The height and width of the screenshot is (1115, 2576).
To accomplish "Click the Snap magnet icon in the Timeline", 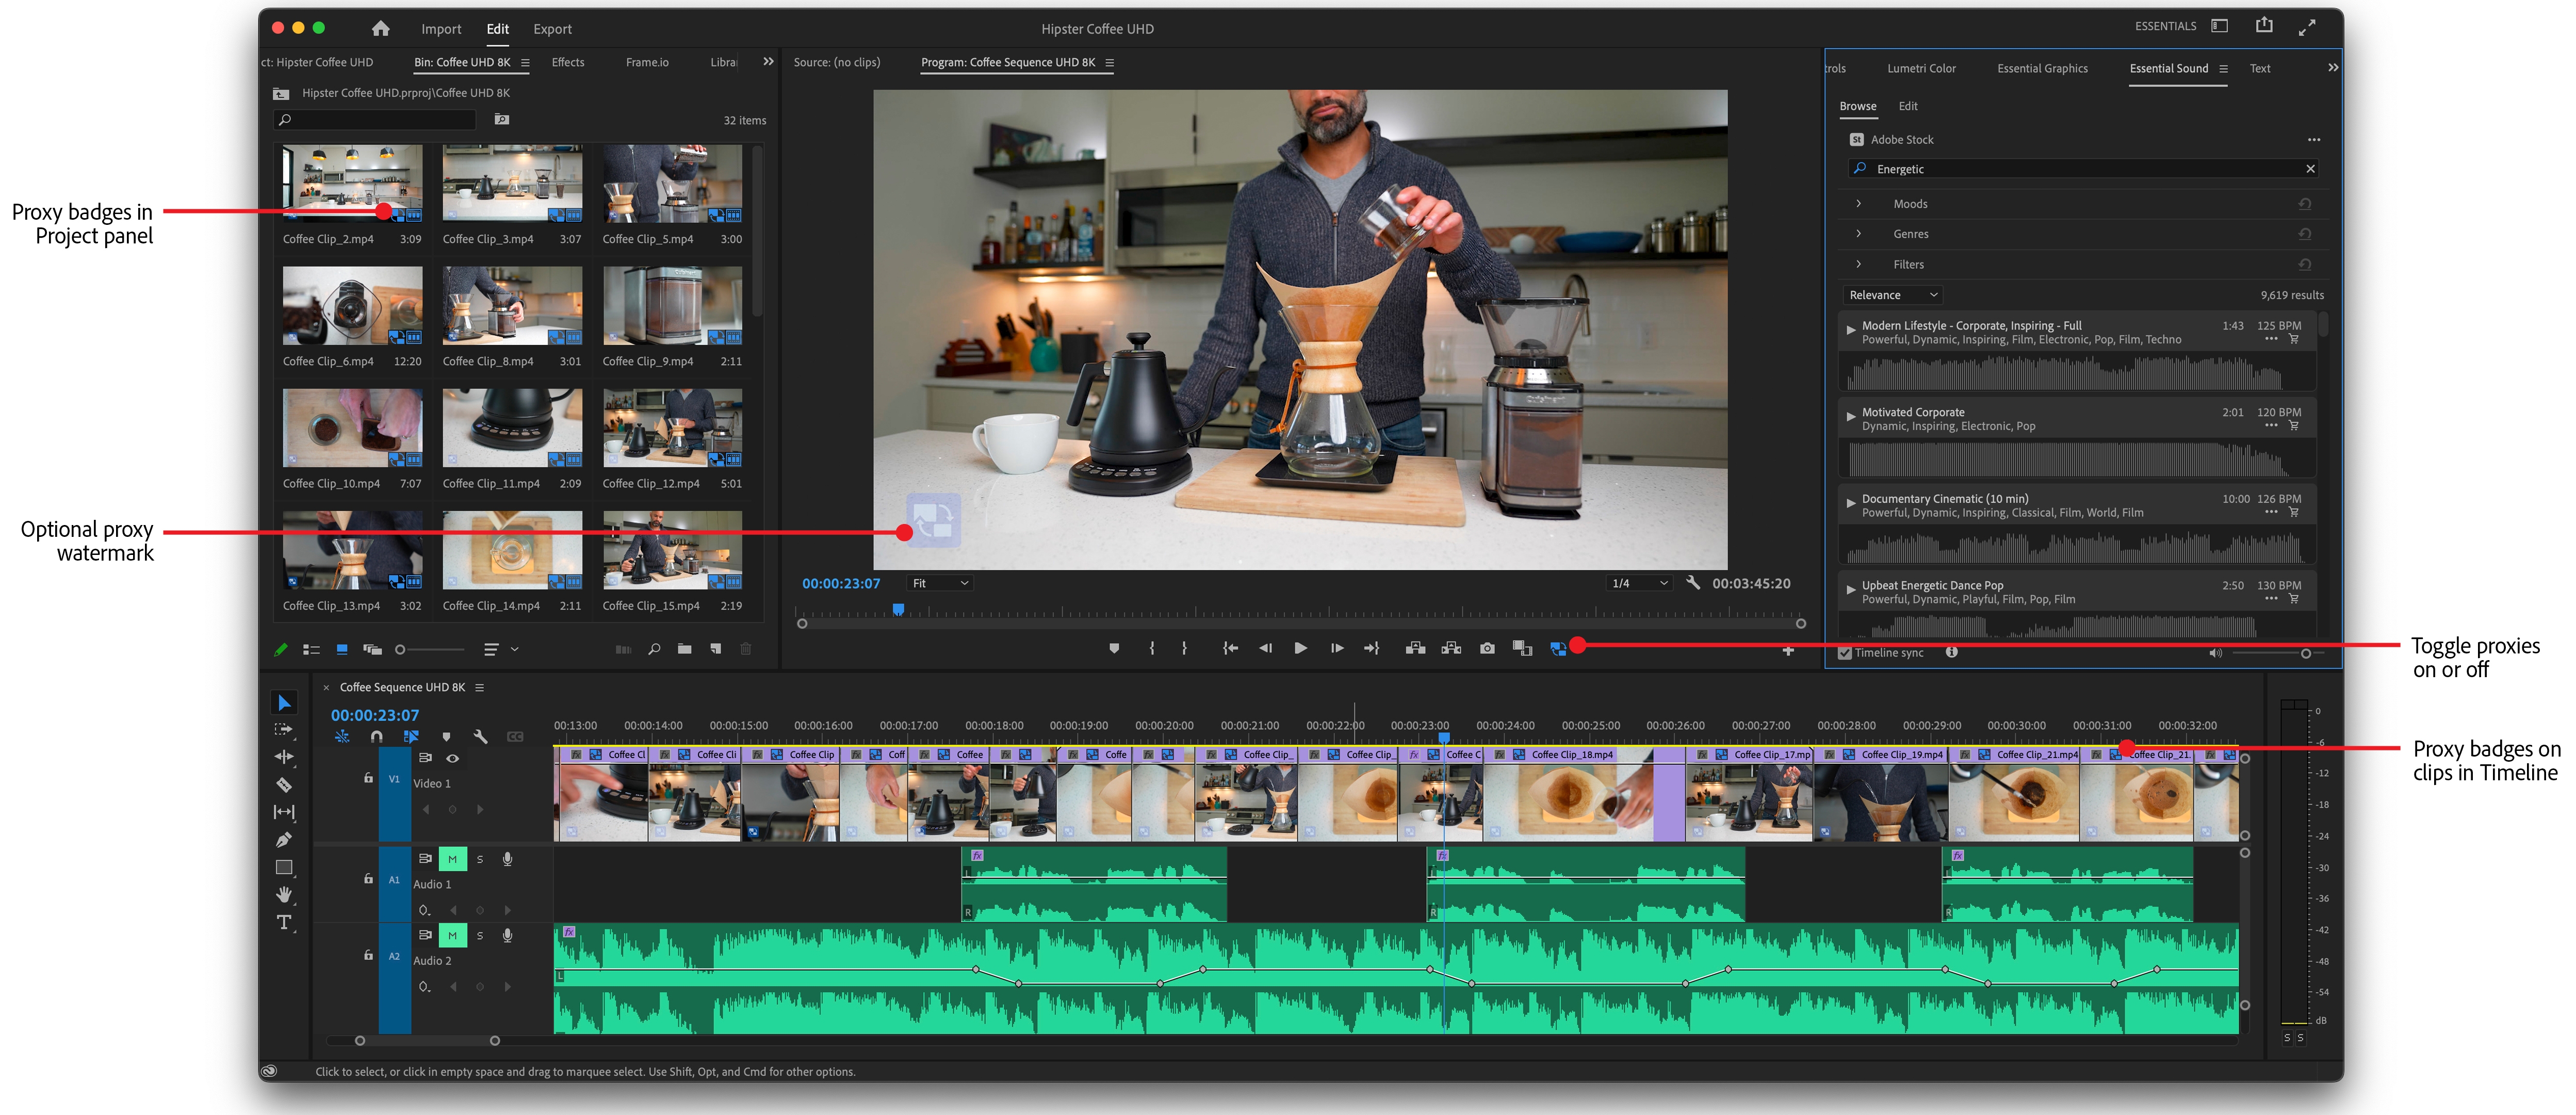I will point(378,736).
